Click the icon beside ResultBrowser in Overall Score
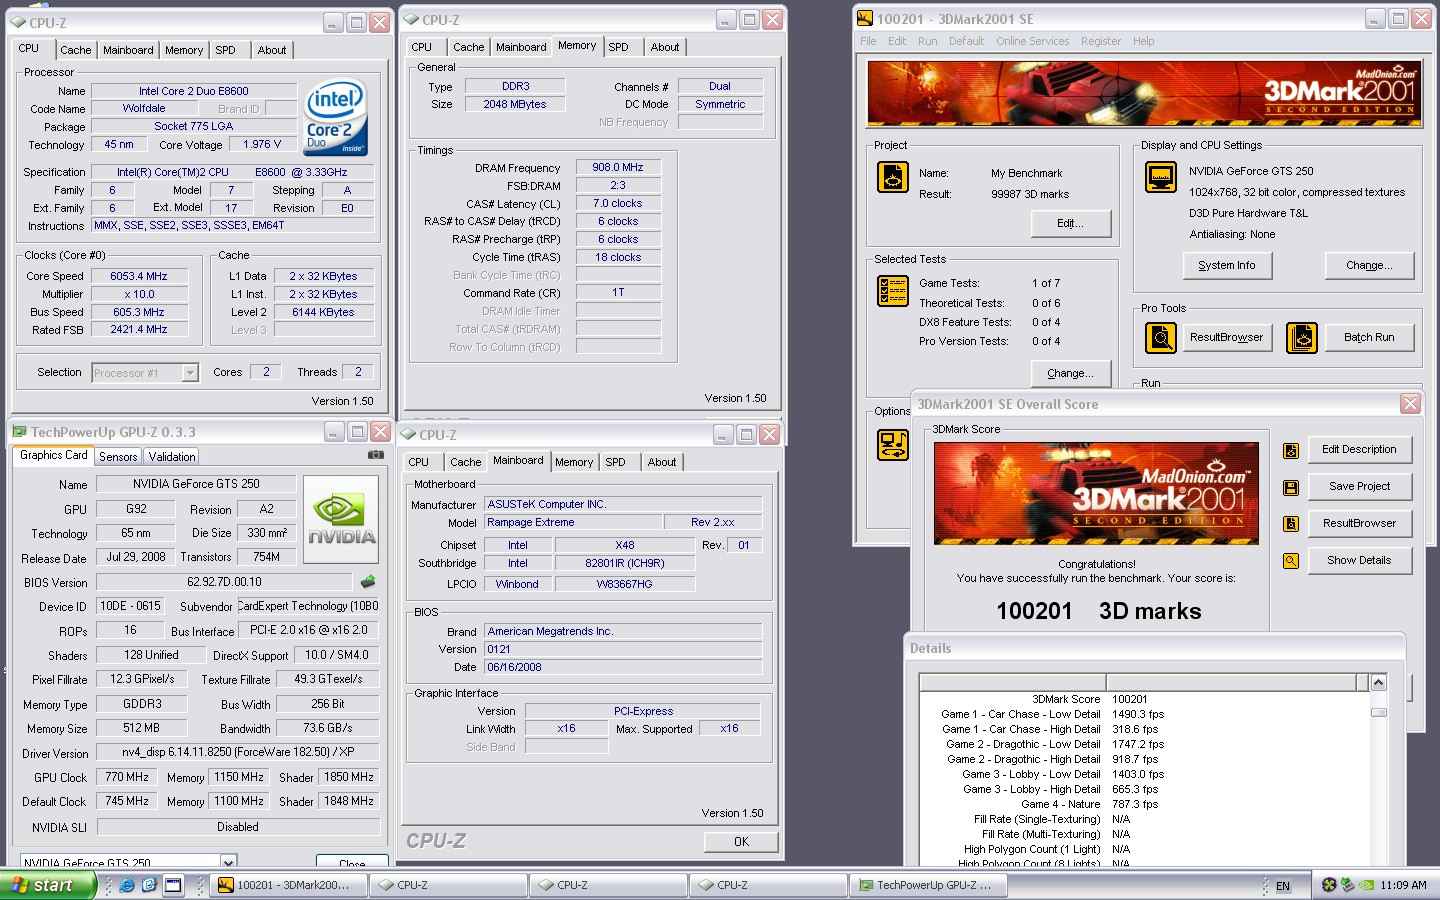The height and width of the screenshot is (900, 1440). pos(1291,523)
